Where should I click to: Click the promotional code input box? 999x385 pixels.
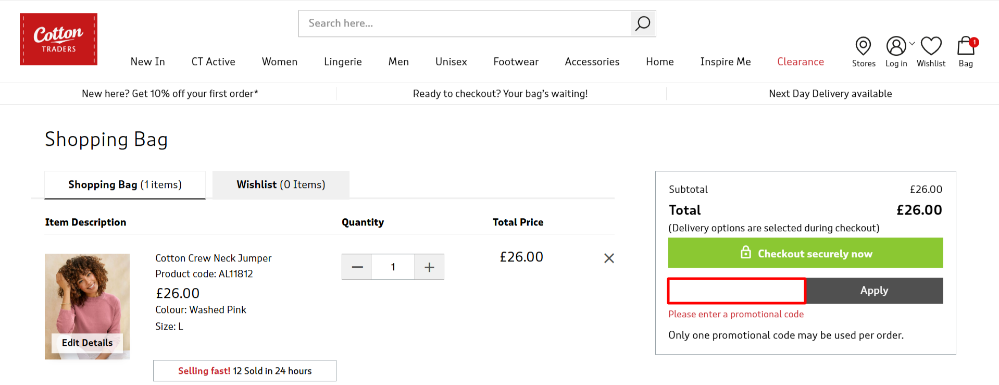click(737, 291)
